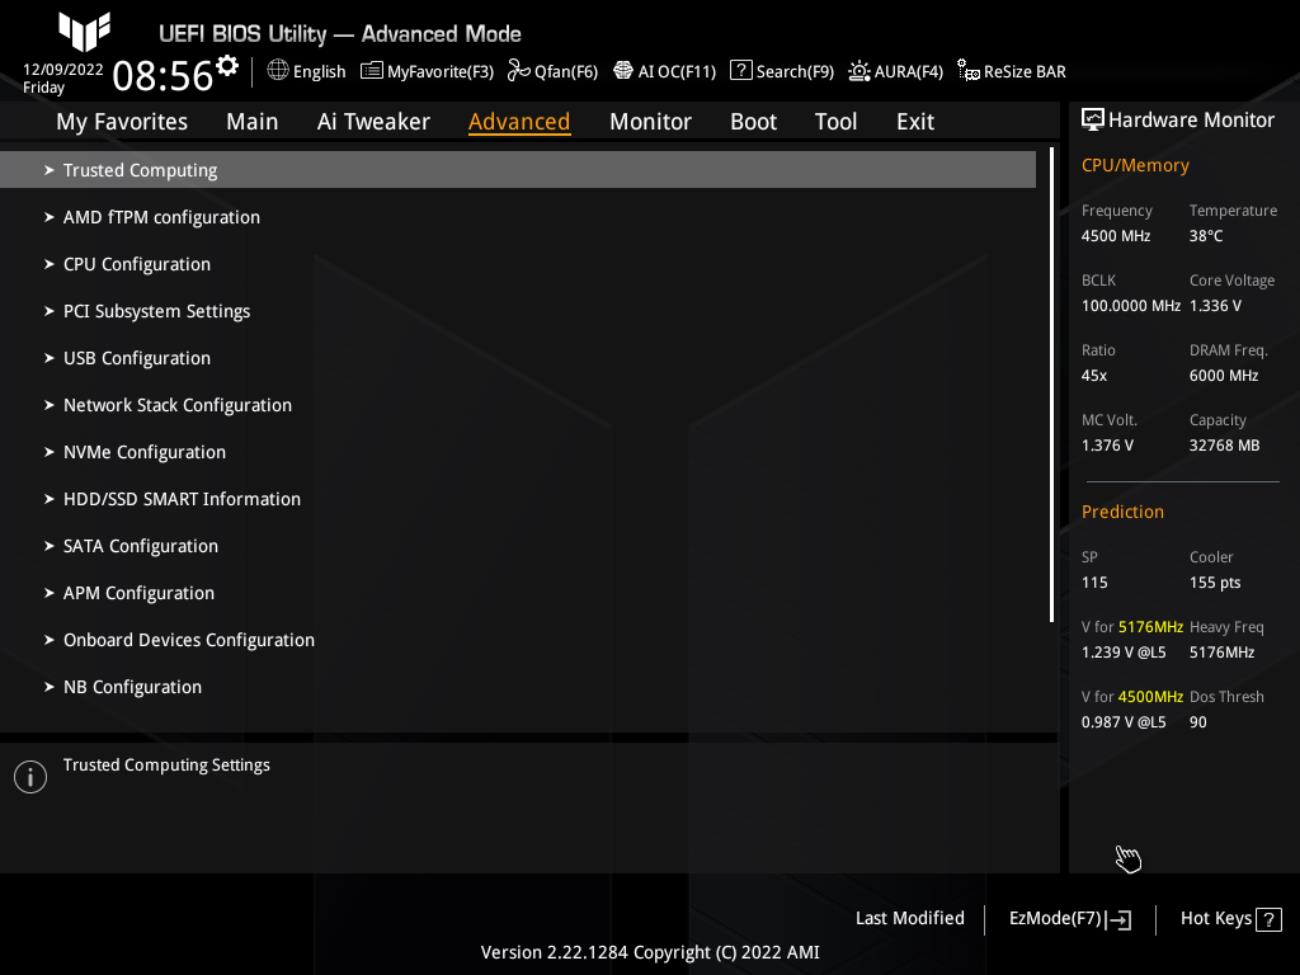Click the 1.376 V MC voltage value
1300x975 pixels.
click(1107, 446)
